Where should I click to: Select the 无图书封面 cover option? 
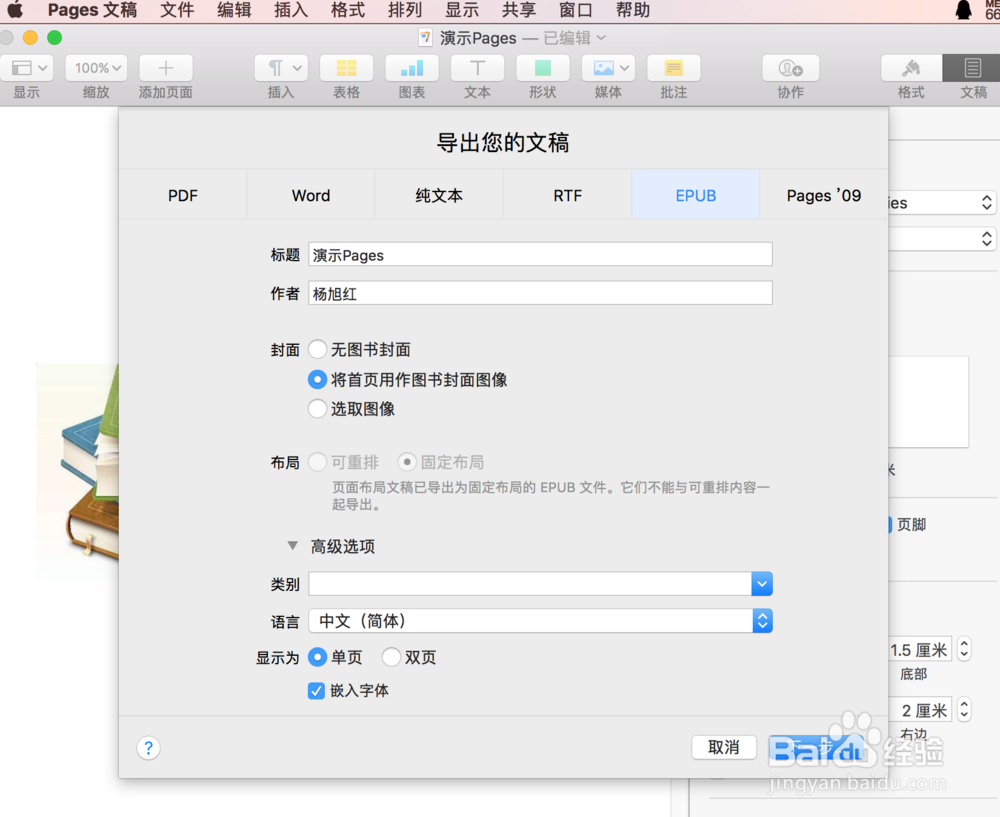pyautogui.click(x=317, y=350)
